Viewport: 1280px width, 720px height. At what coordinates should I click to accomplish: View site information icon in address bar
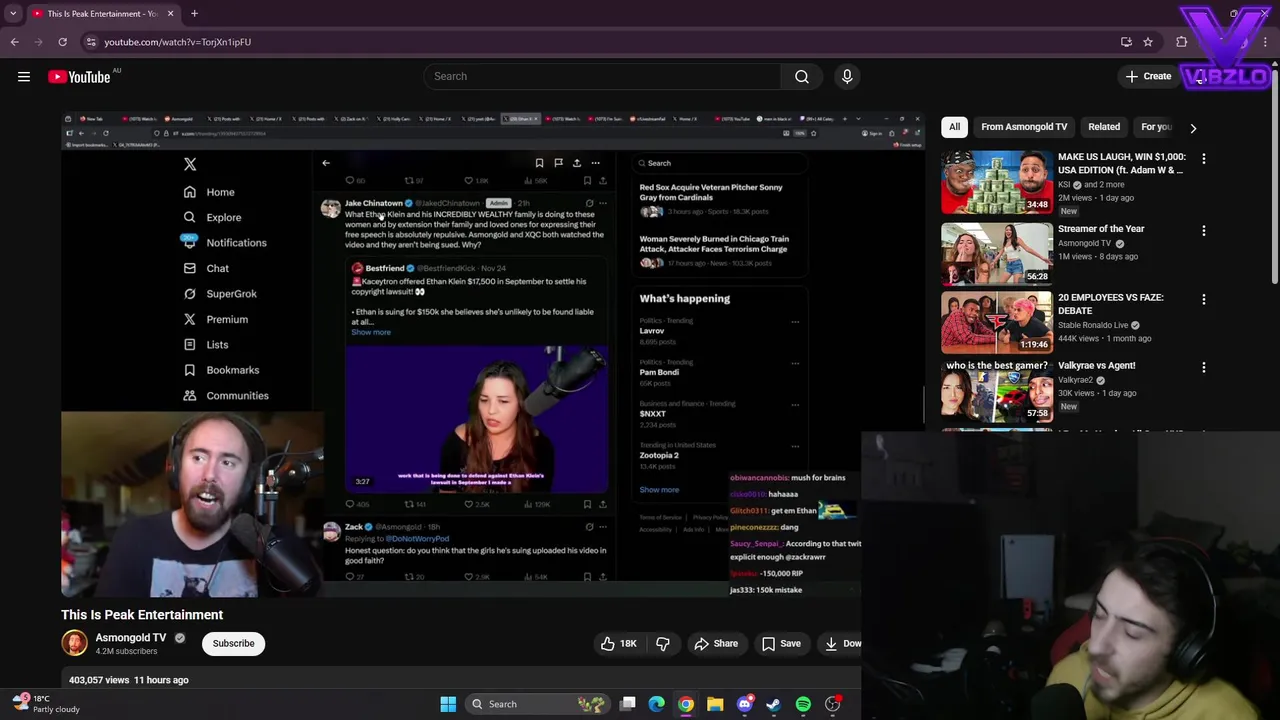(91, 42)
